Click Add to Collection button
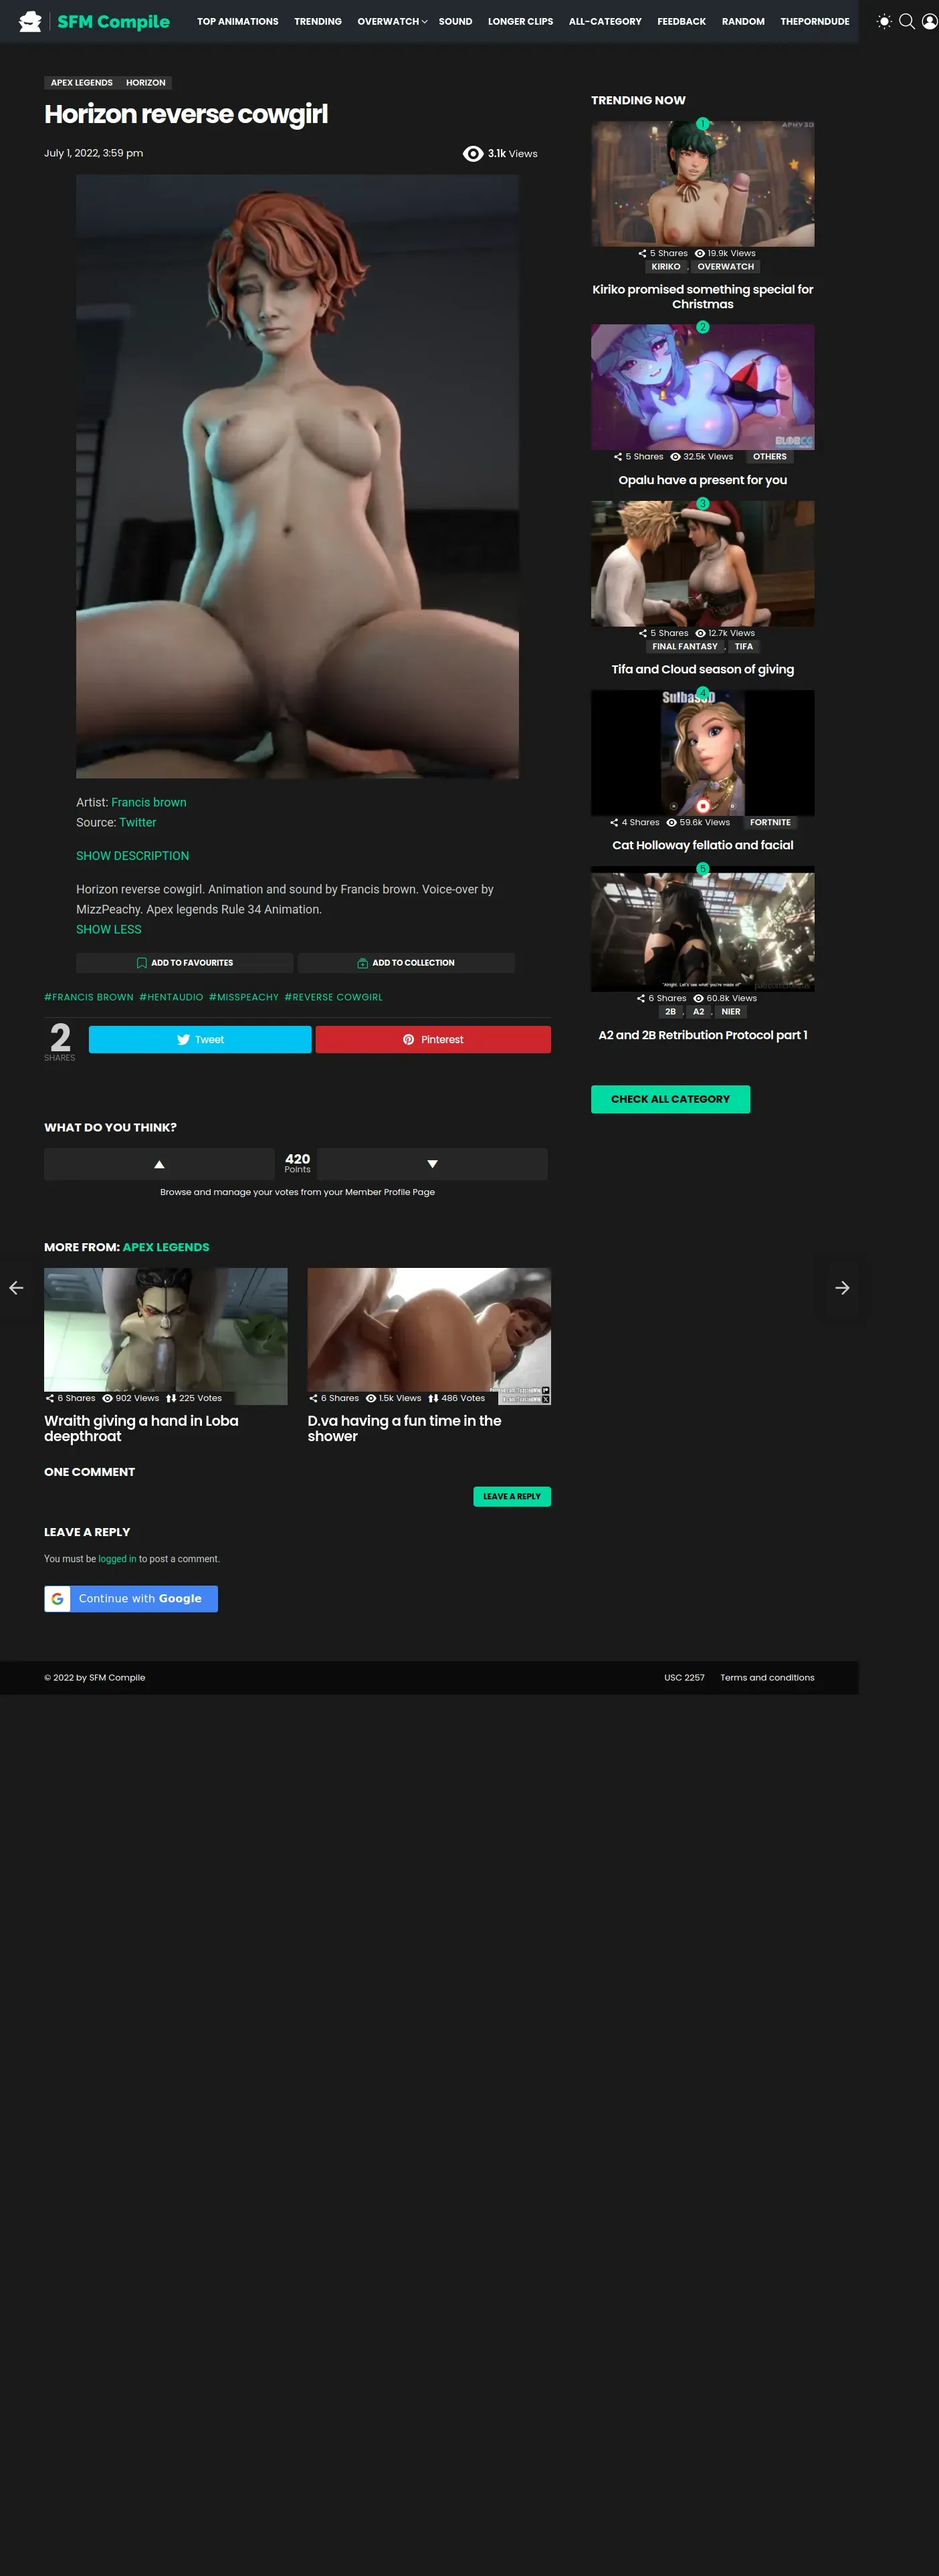 [406, 963]
